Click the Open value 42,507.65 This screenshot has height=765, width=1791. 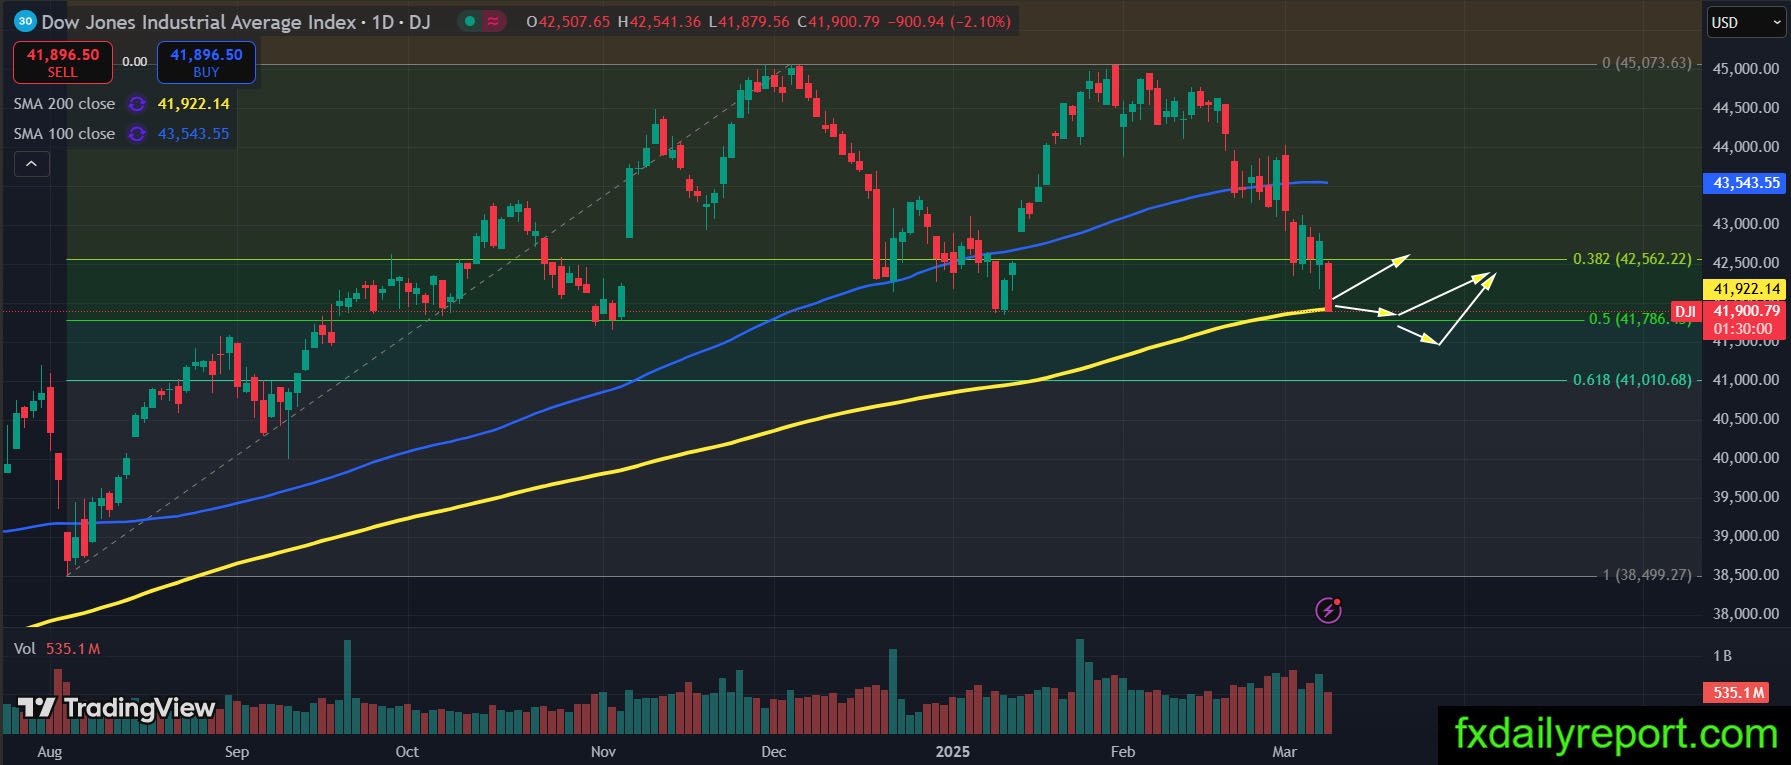tap(574, 21)
